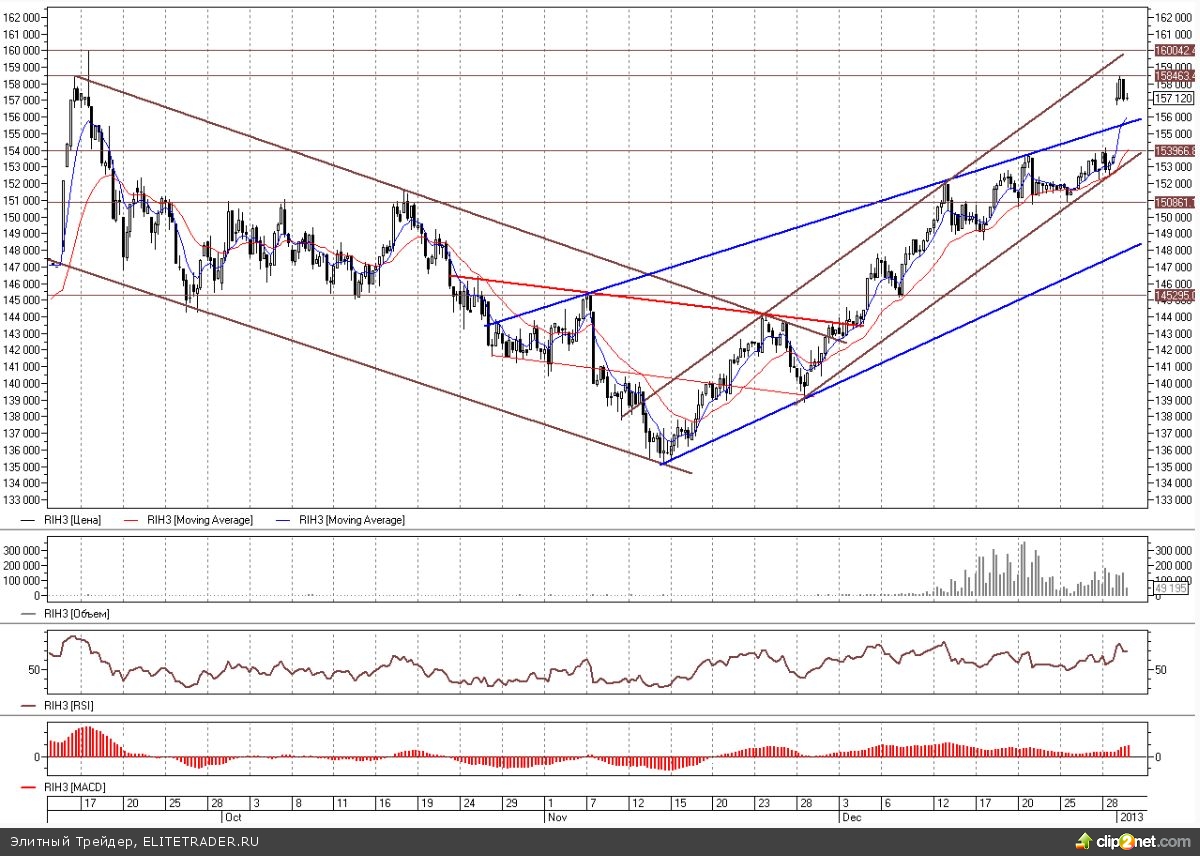Screen dimensions: 1200x856
Task: Click the 150861 horizontal level price tag
Action: click(1172, 202)
